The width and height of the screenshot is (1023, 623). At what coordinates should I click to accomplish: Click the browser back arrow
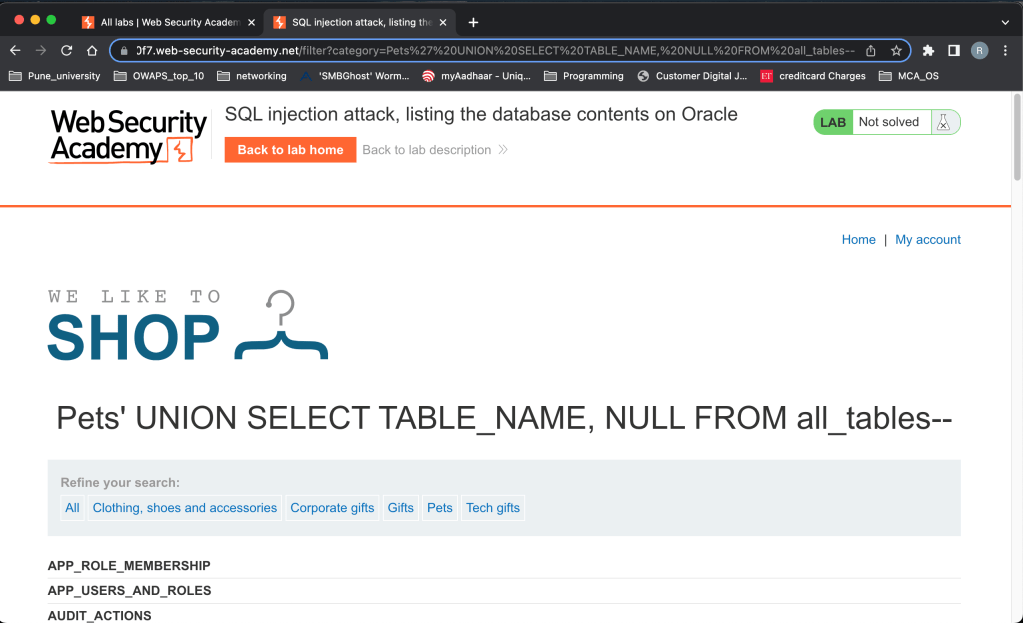tap(15, 50)
